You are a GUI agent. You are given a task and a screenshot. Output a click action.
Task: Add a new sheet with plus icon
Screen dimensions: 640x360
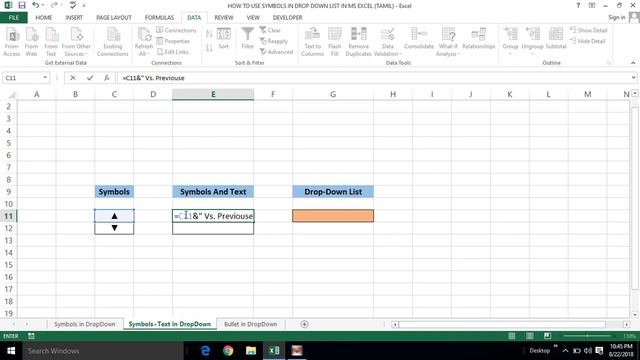click(304, 324)
